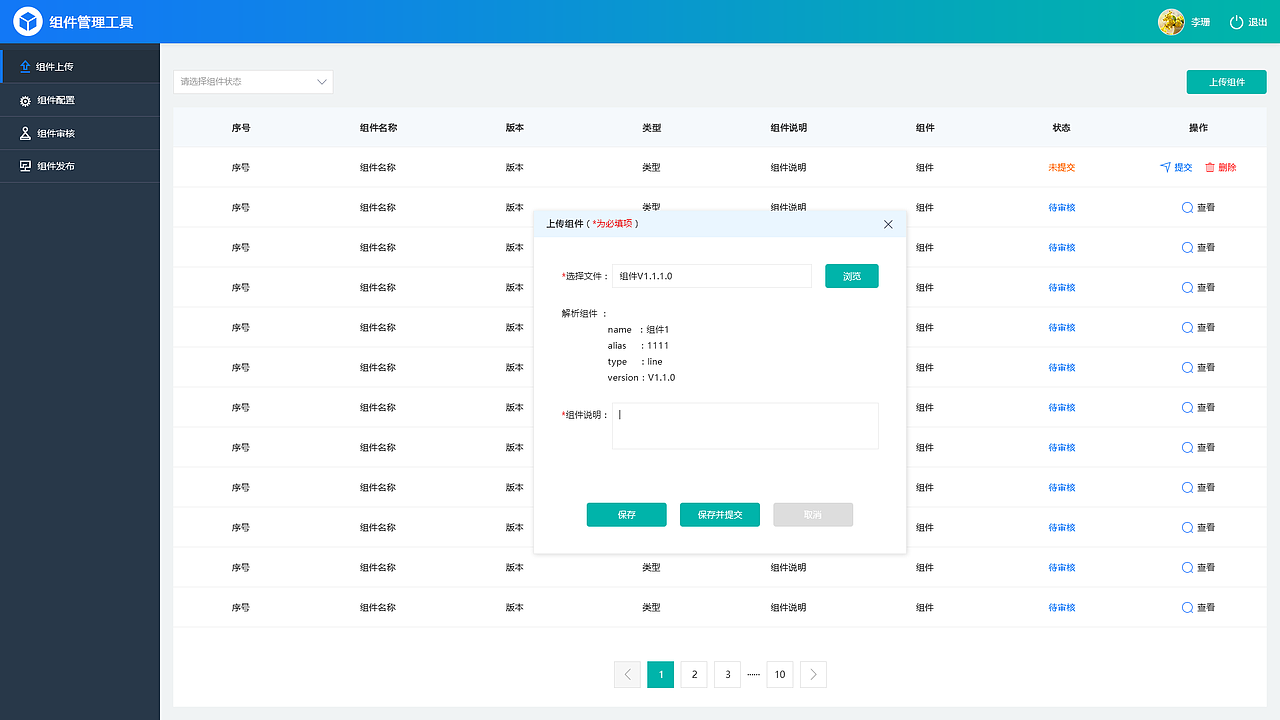Click the cube logo icon in header

click(x=28, y=21)
